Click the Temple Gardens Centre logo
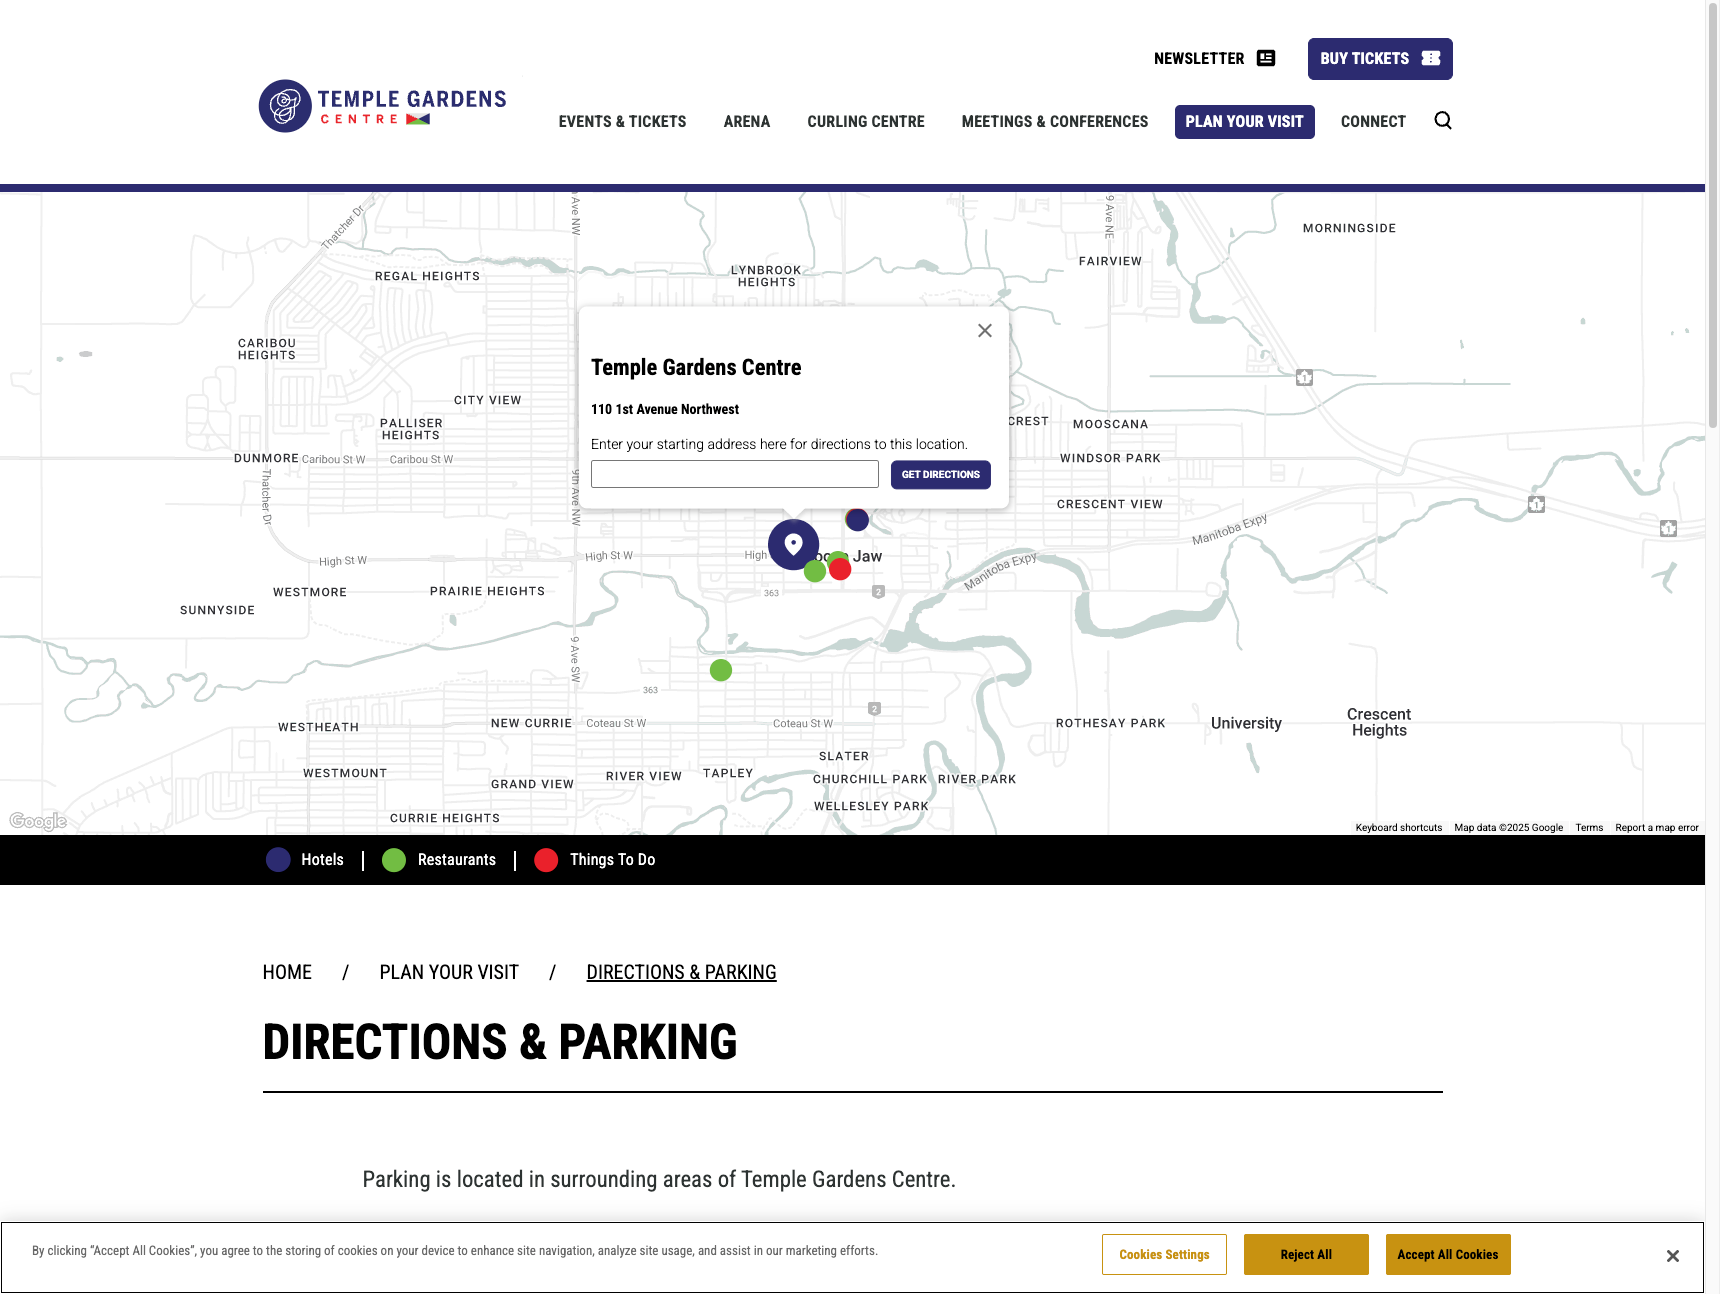Viewport: 1720px width, 1294px height. click(383, 106)
